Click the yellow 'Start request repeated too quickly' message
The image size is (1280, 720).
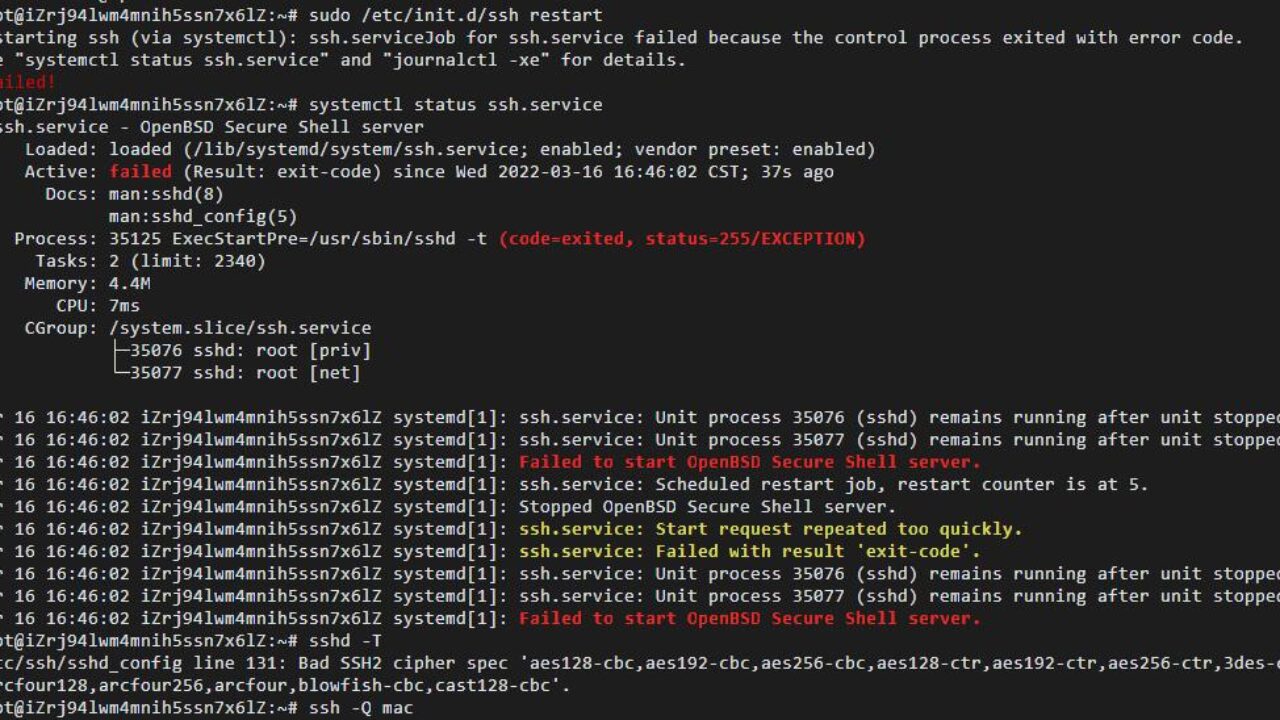771,528
